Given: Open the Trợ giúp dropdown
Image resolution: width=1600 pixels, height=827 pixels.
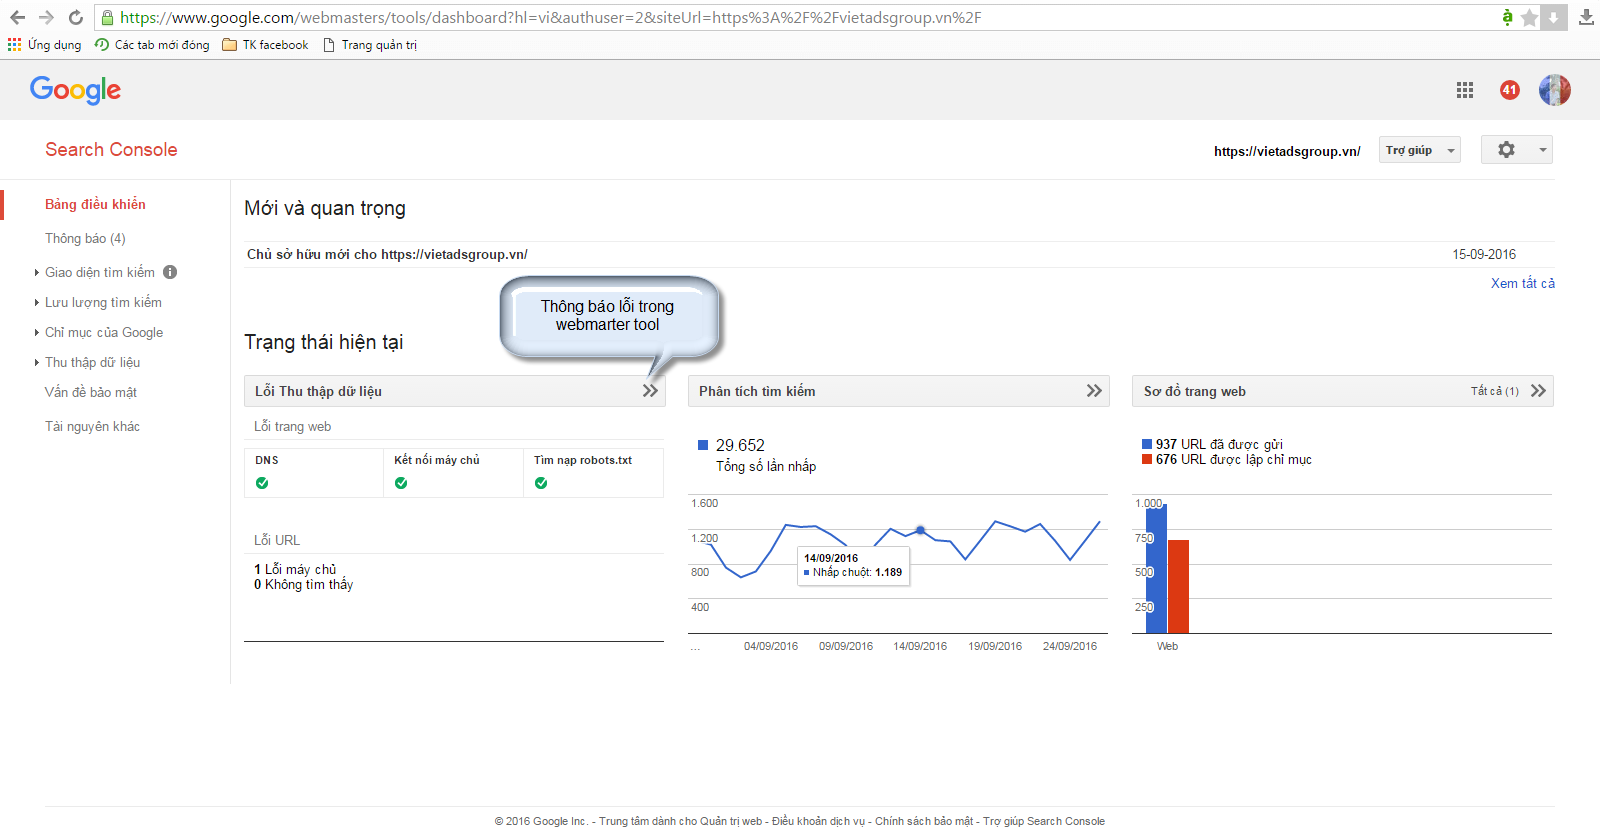Looking at the screenshot, I should tap(1419, 150).
